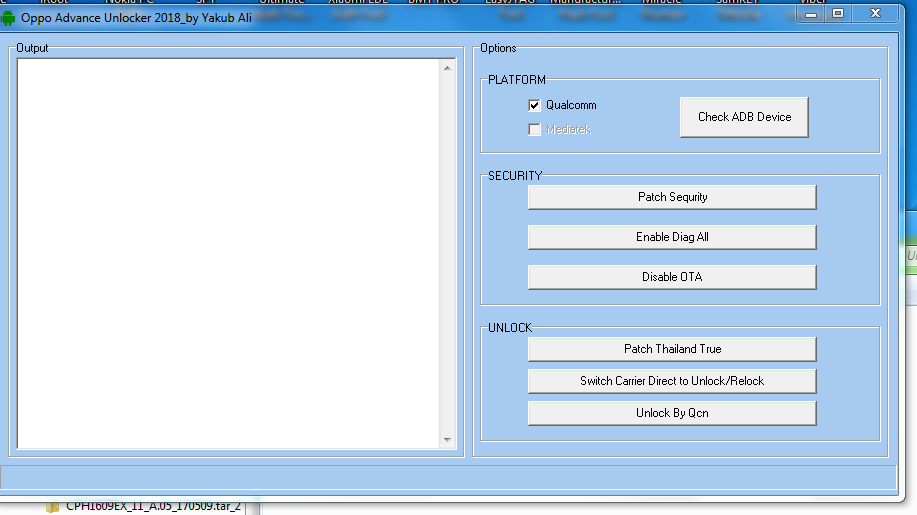Image resolution: width=917 pixels, height=515 pixels.
Task: Click Patch Thailand True button
Action: (x=672, y=349)
